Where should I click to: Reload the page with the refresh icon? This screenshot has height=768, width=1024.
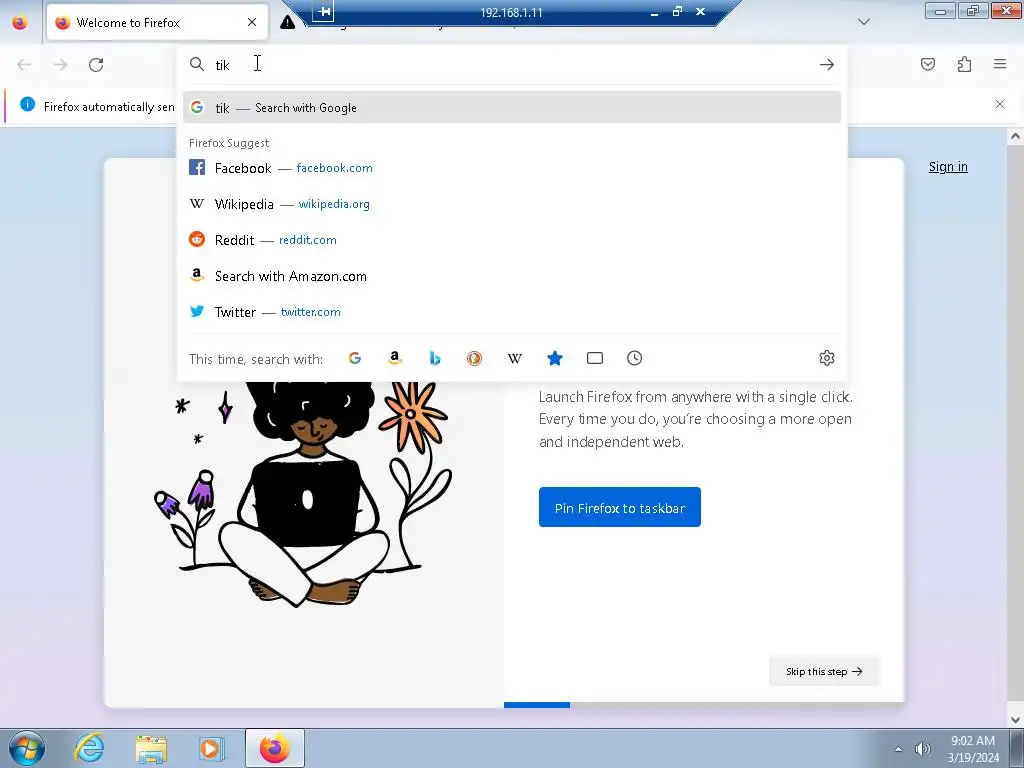(96, 65)
